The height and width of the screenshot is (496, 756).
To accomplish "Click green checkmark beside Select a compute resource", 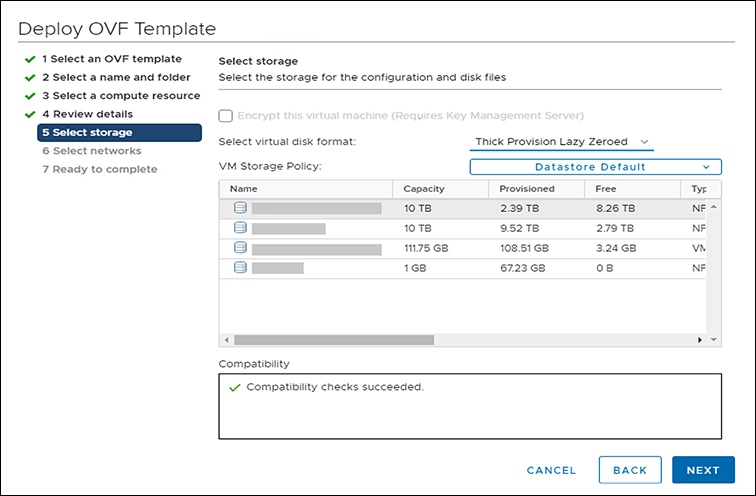I will tap(30, 96).
